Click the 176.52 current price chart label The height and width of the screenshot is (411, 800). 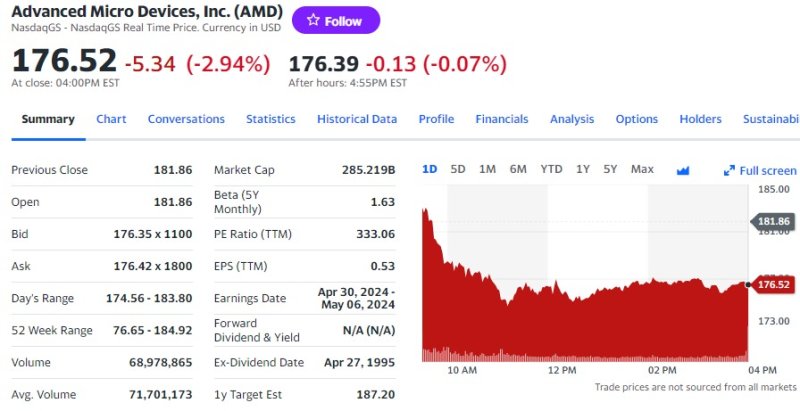pos(773,284)
